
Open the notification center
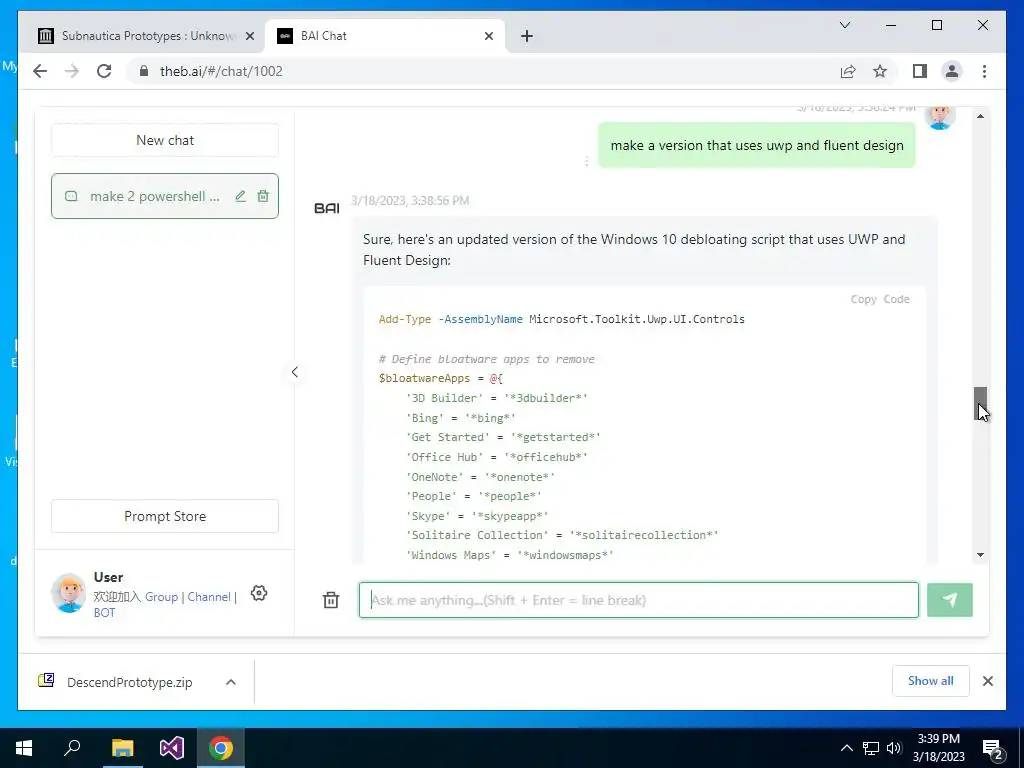point(992,749)
